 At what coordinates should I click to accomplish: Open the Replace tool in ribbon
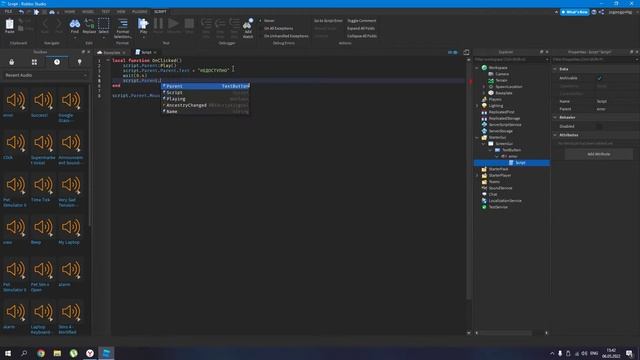(x=89, y=25)
